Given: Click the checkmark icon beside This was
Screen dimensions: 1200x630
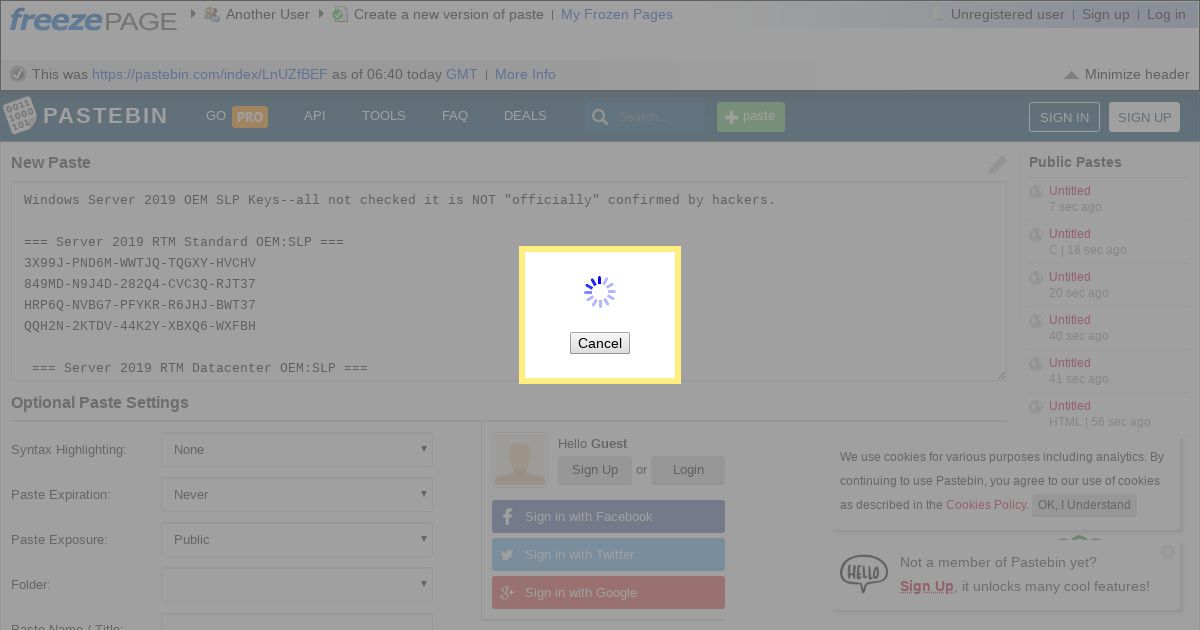Looking at the screenshot, I should [18, 74].
